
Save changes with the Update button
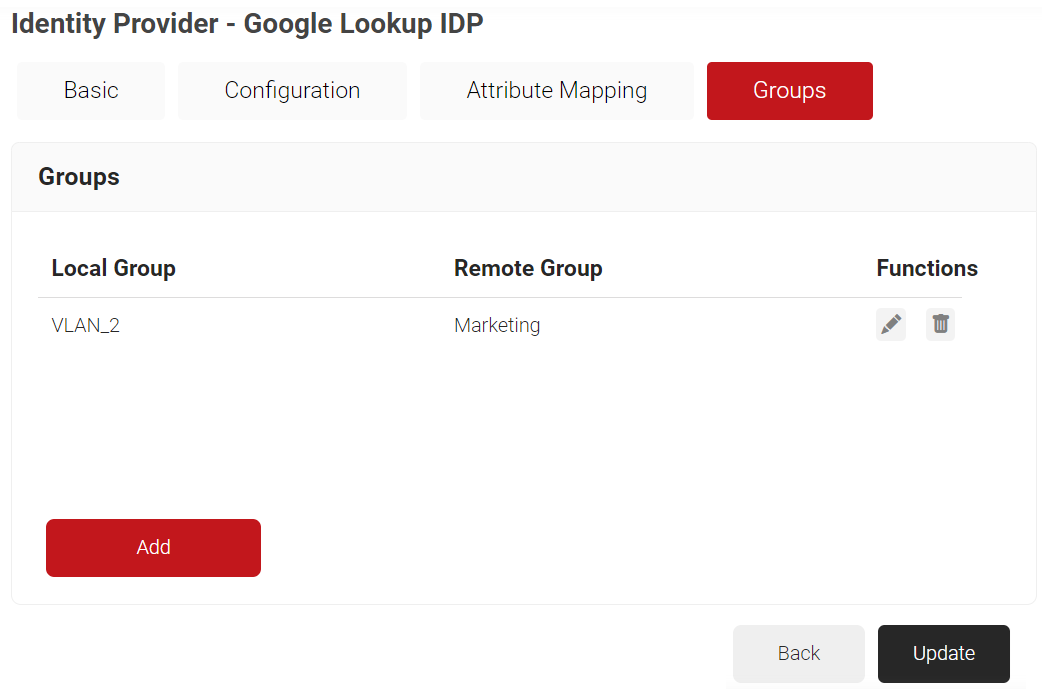943,653
